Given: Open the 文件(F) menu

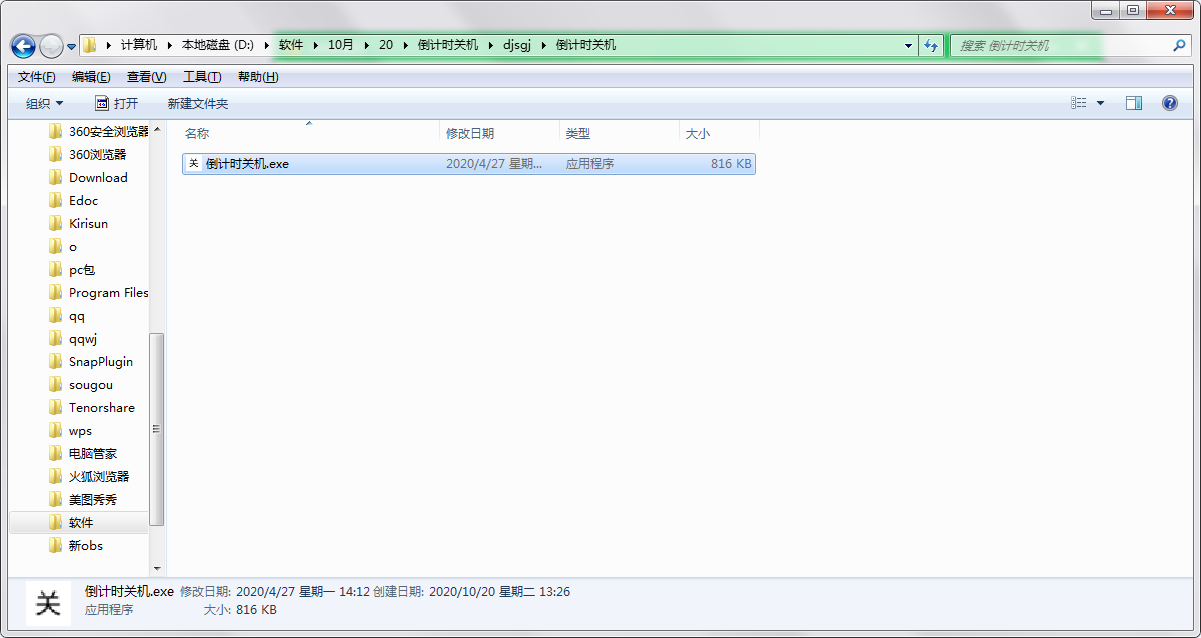Looking at the screenshot, I should (x=37, y=77).
